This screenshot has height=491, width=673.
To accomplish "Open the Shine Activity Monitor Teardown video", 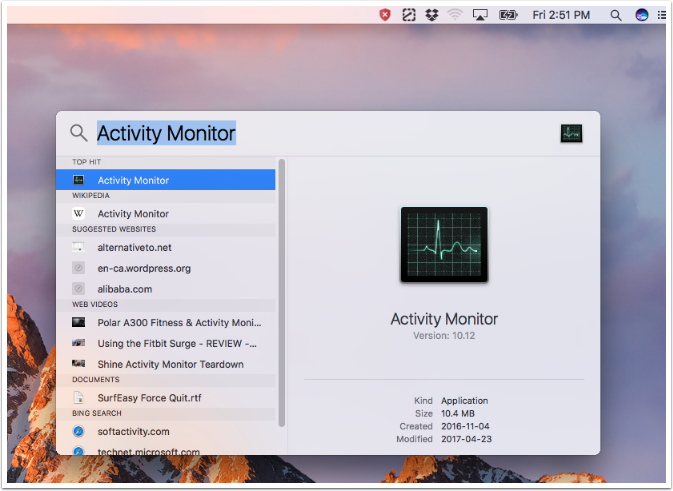I will point(166,364).
